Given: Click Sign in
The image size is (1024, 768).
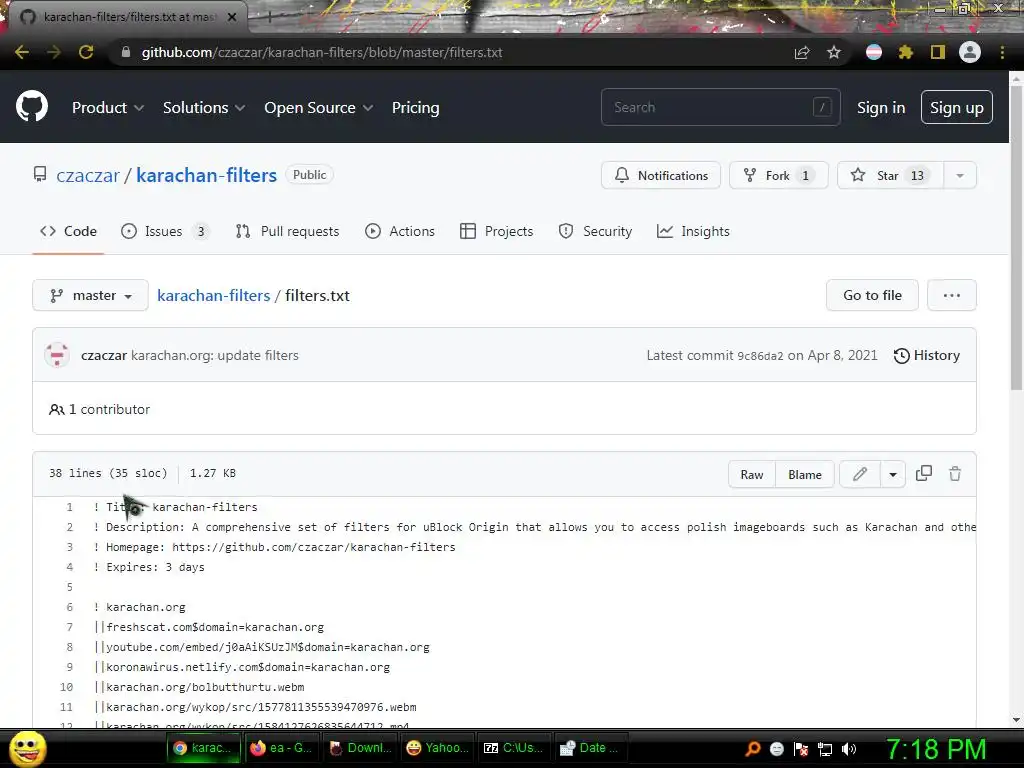Looking at the screenshot, I should pos(881,108).
